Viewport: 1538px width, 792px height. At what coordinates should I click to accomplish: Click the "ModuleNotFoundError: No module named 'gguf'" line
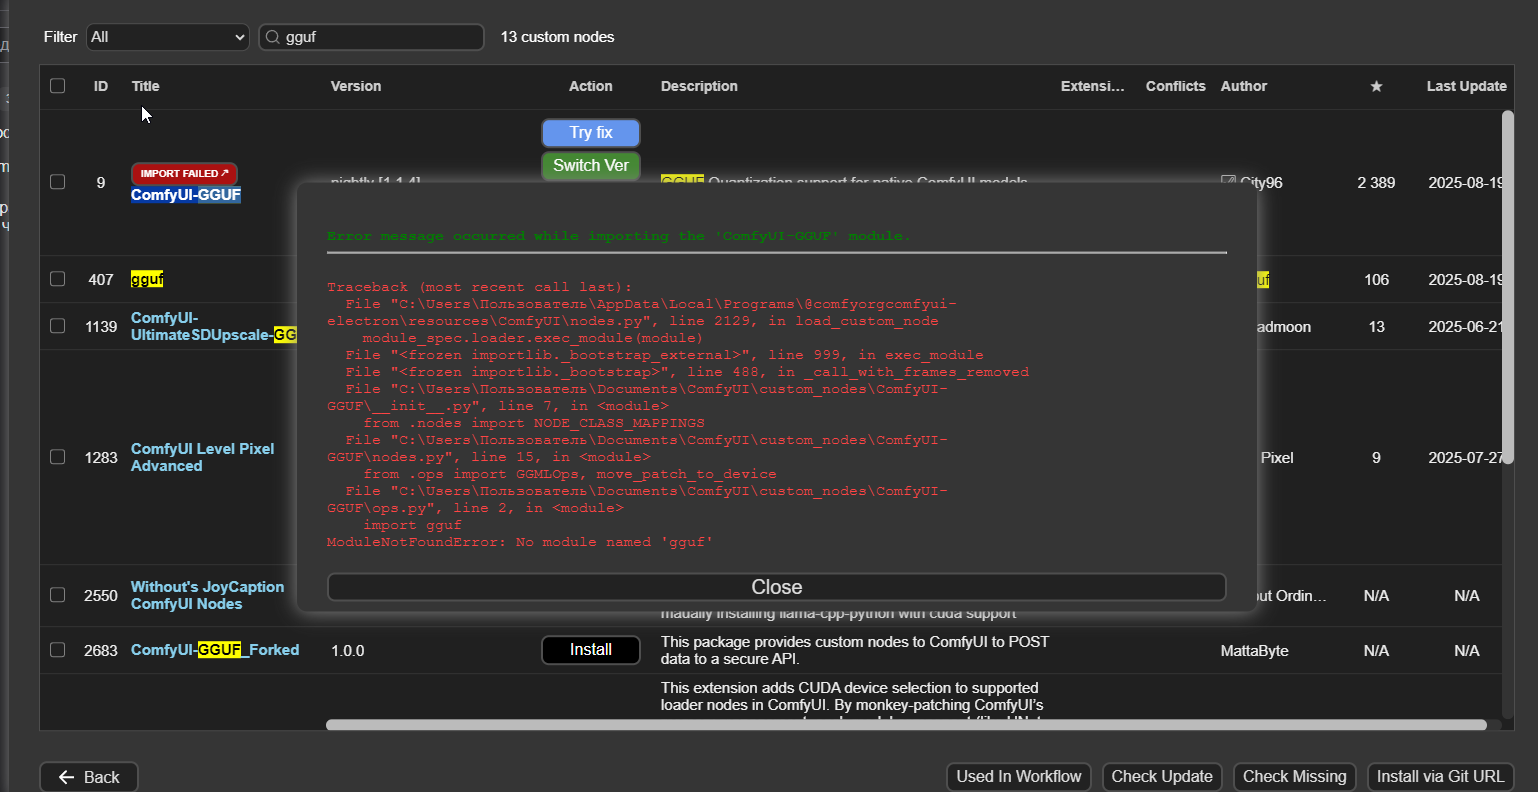pos(520,542)
